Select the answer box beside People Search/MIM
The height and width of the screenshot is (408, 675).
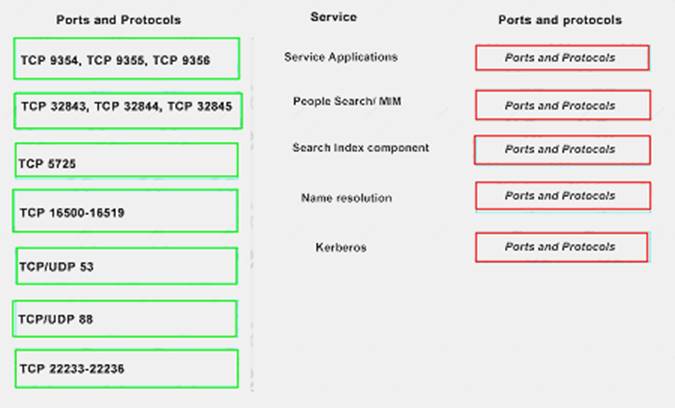click(x=562, y=105)
